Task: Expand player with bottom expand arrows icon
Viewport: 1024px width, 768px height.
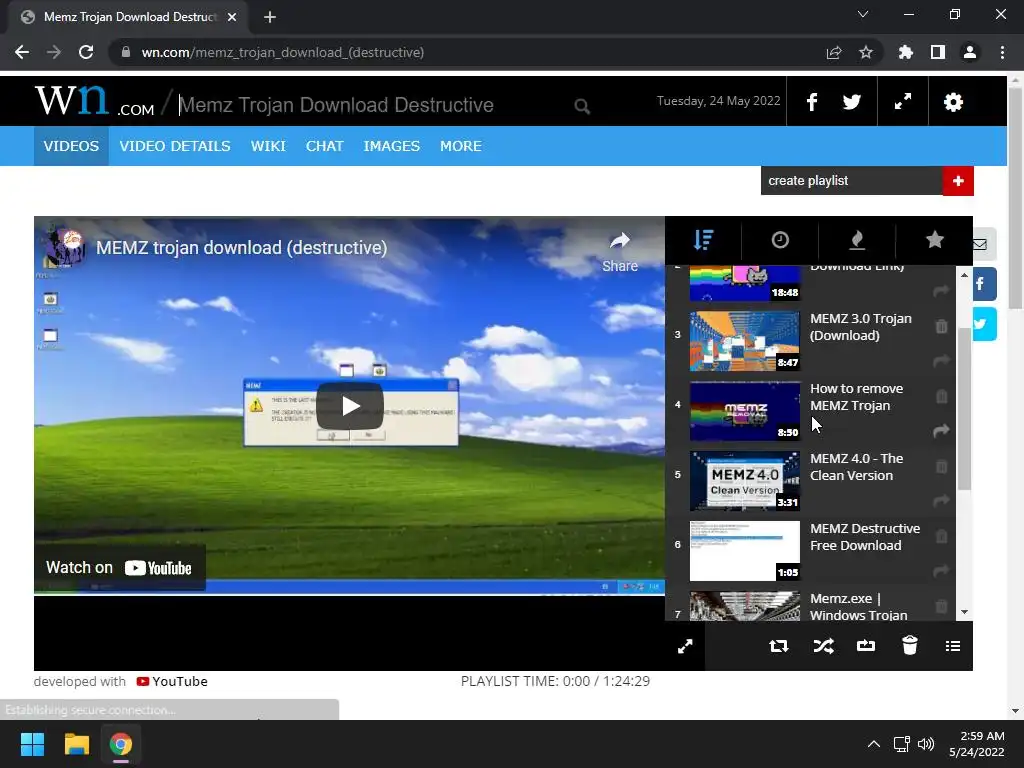Action: 685,647
